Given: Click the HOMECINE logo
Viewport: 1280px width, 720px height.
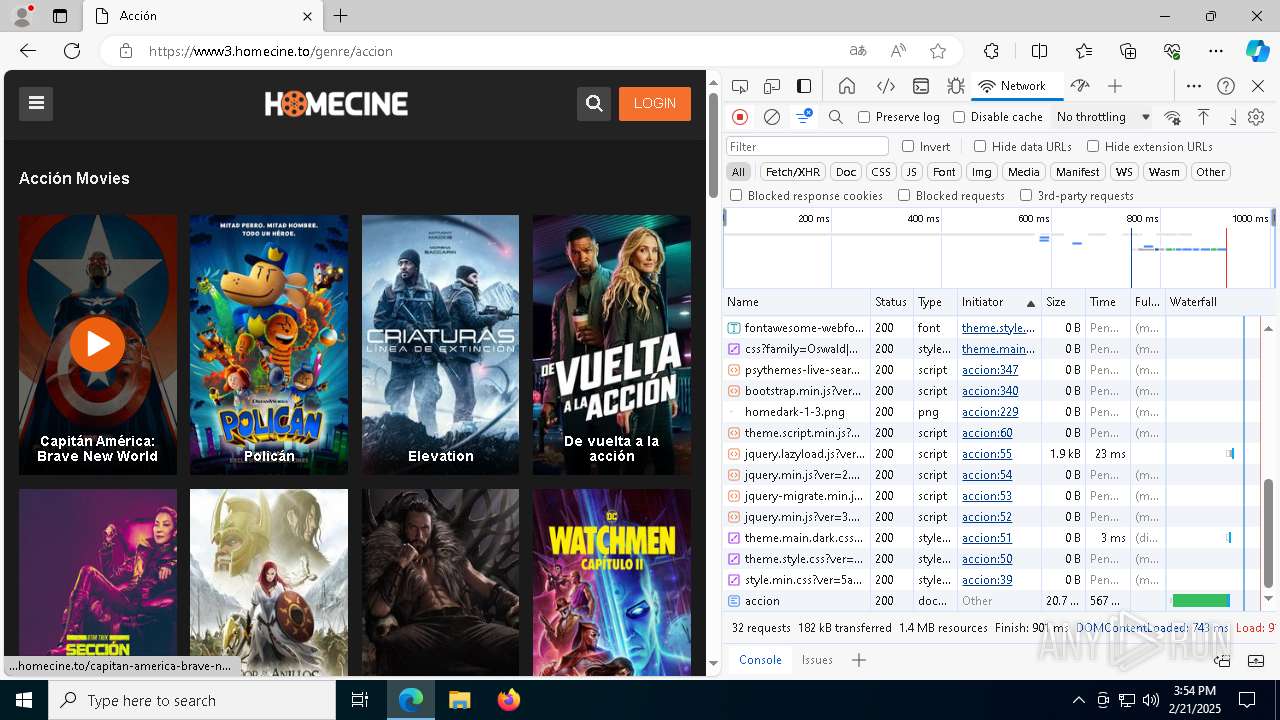Looking at the screenshot, I should [x=336, y=103].
